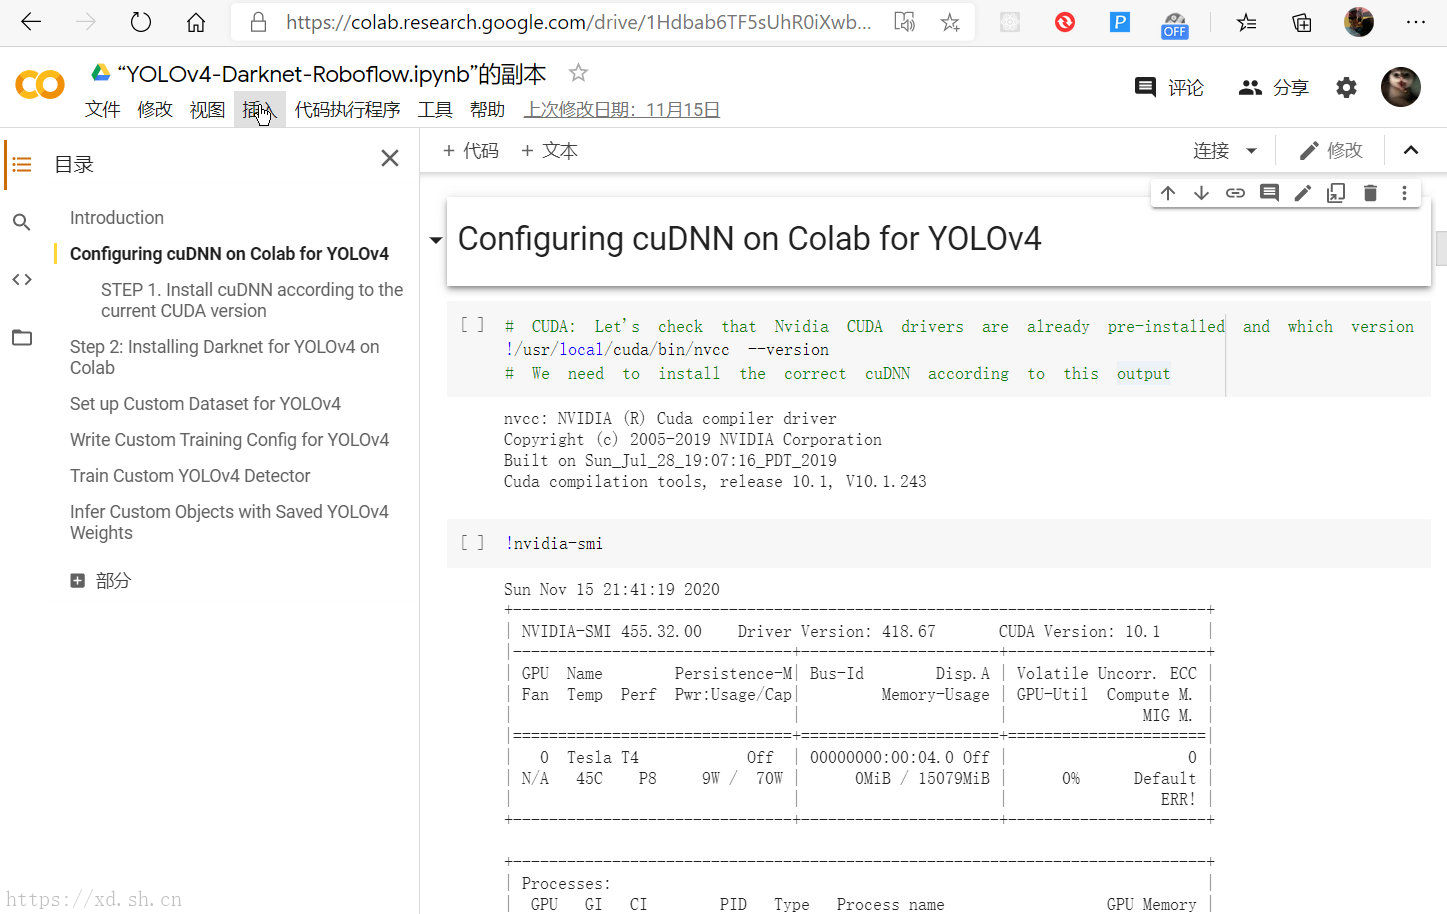This screenshot has width=1447, height=914.
Task: Open the Help menu (帮助)
Action: point(488,110)
